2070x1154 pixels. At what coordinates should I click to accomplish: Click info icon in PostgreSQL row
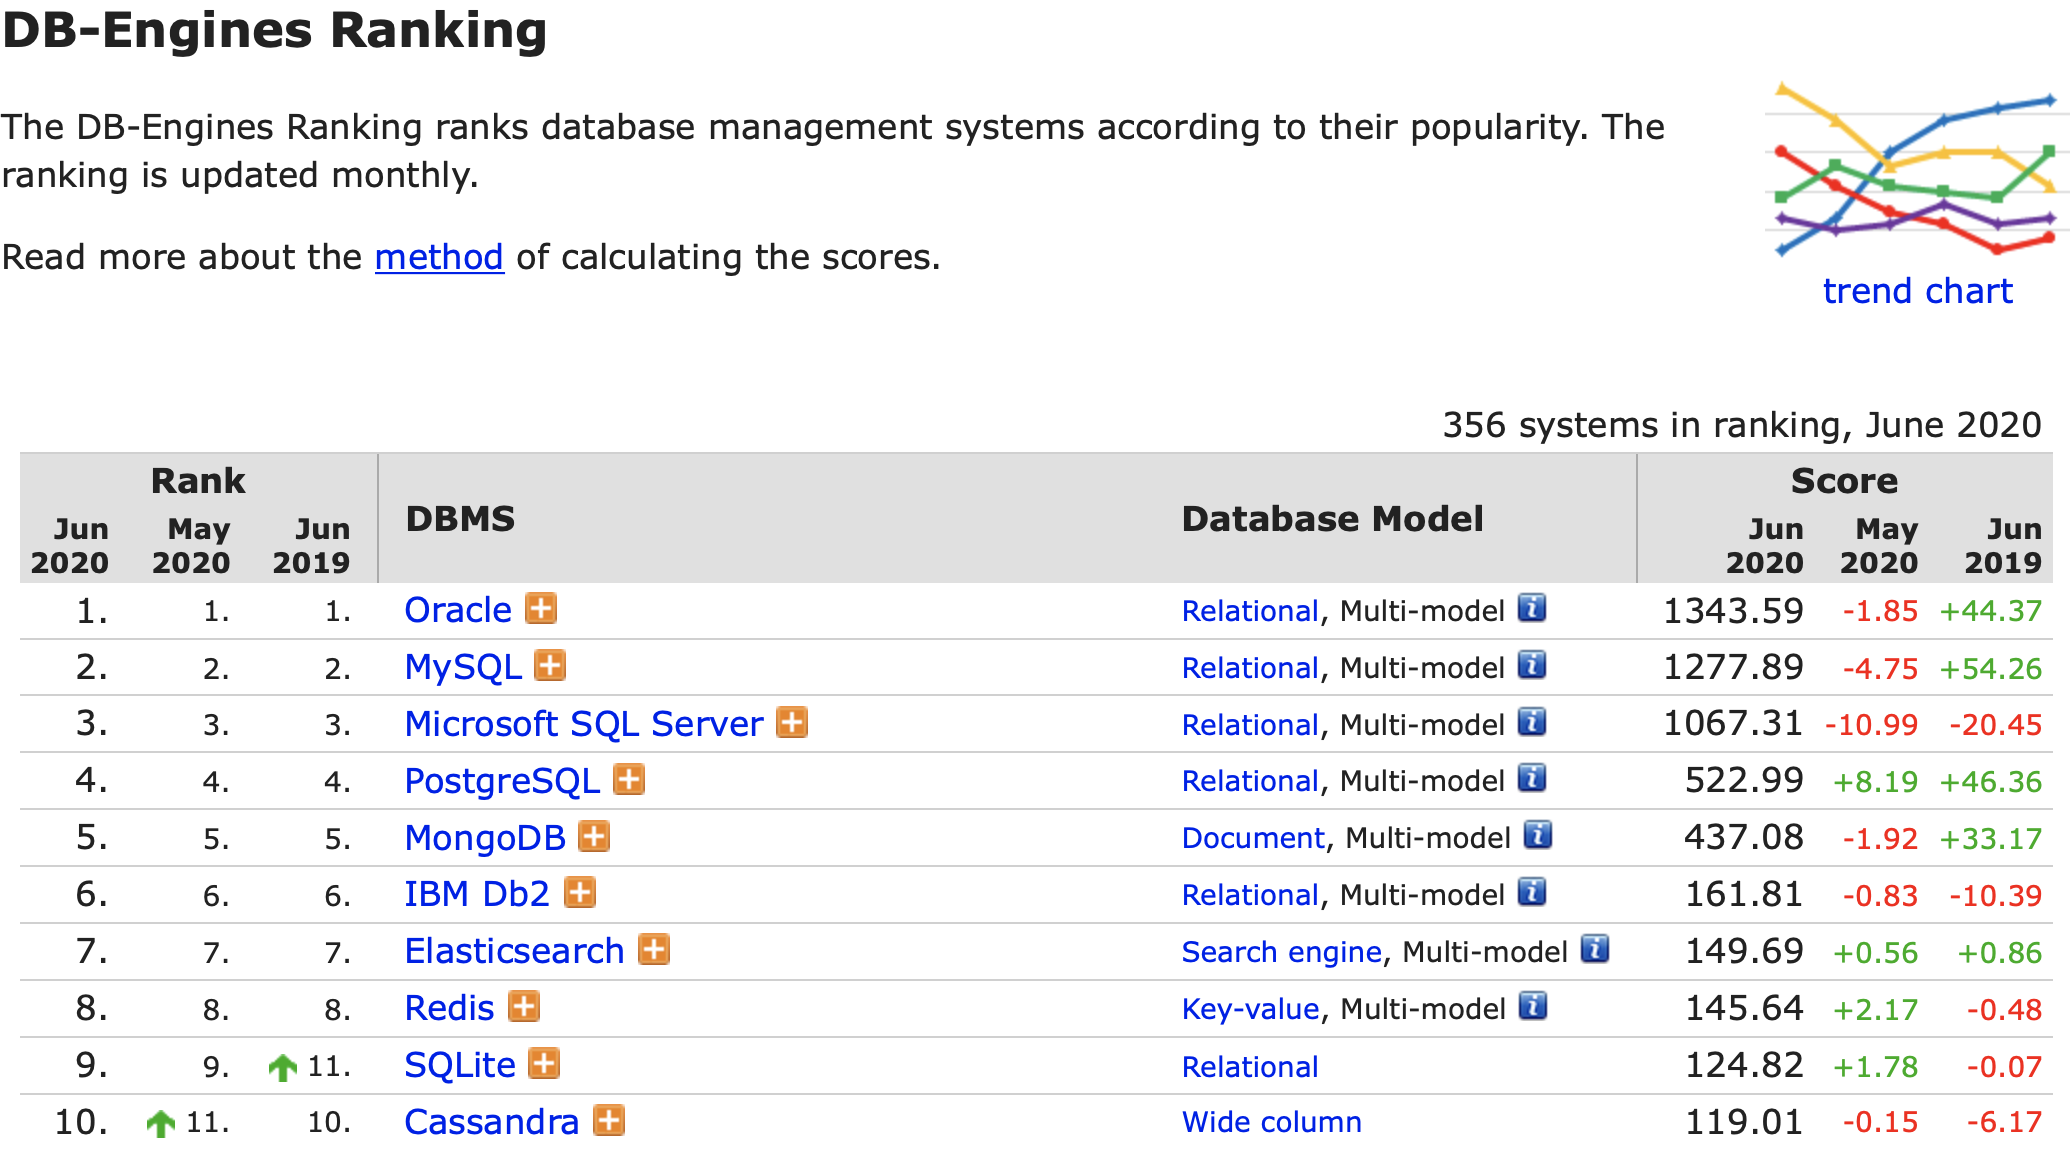[x=1532, y=778]
